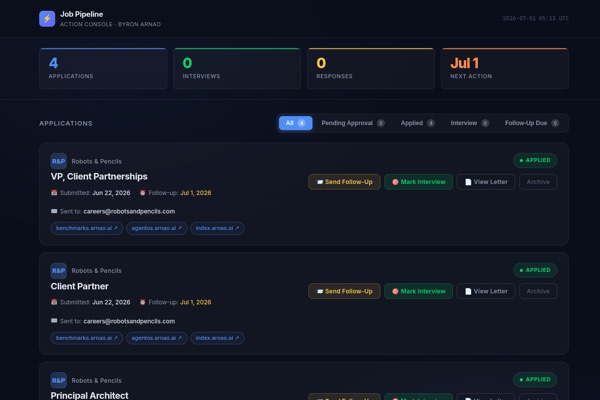The image size is (600, 400).
Task: Open agentos.arnao.ai link on Client Partner card
Action: pyautogui.click(x=157, y=338)
